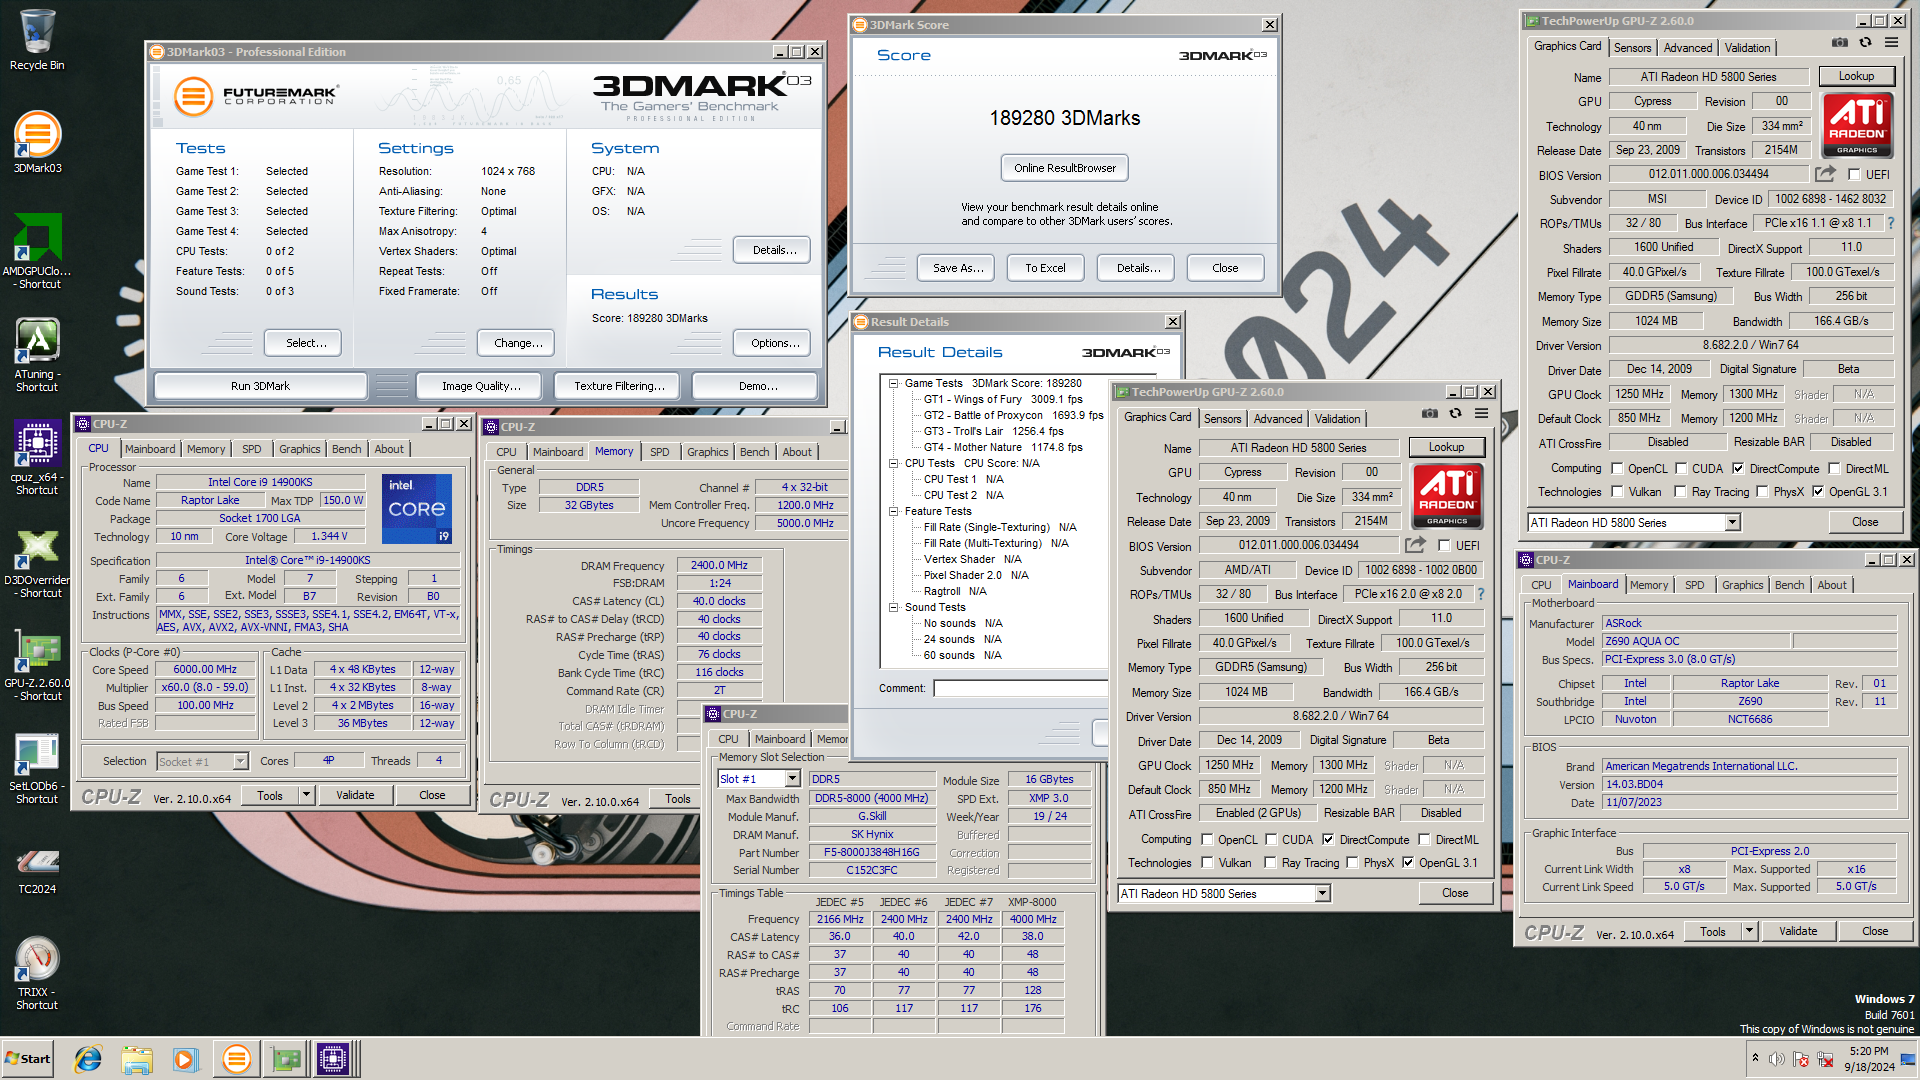The height and width of the screenshot is (1080, 1920).
Task: Toggle DirectCompute checkbox in top GPU-Z window
Action: click(1738, 468)
